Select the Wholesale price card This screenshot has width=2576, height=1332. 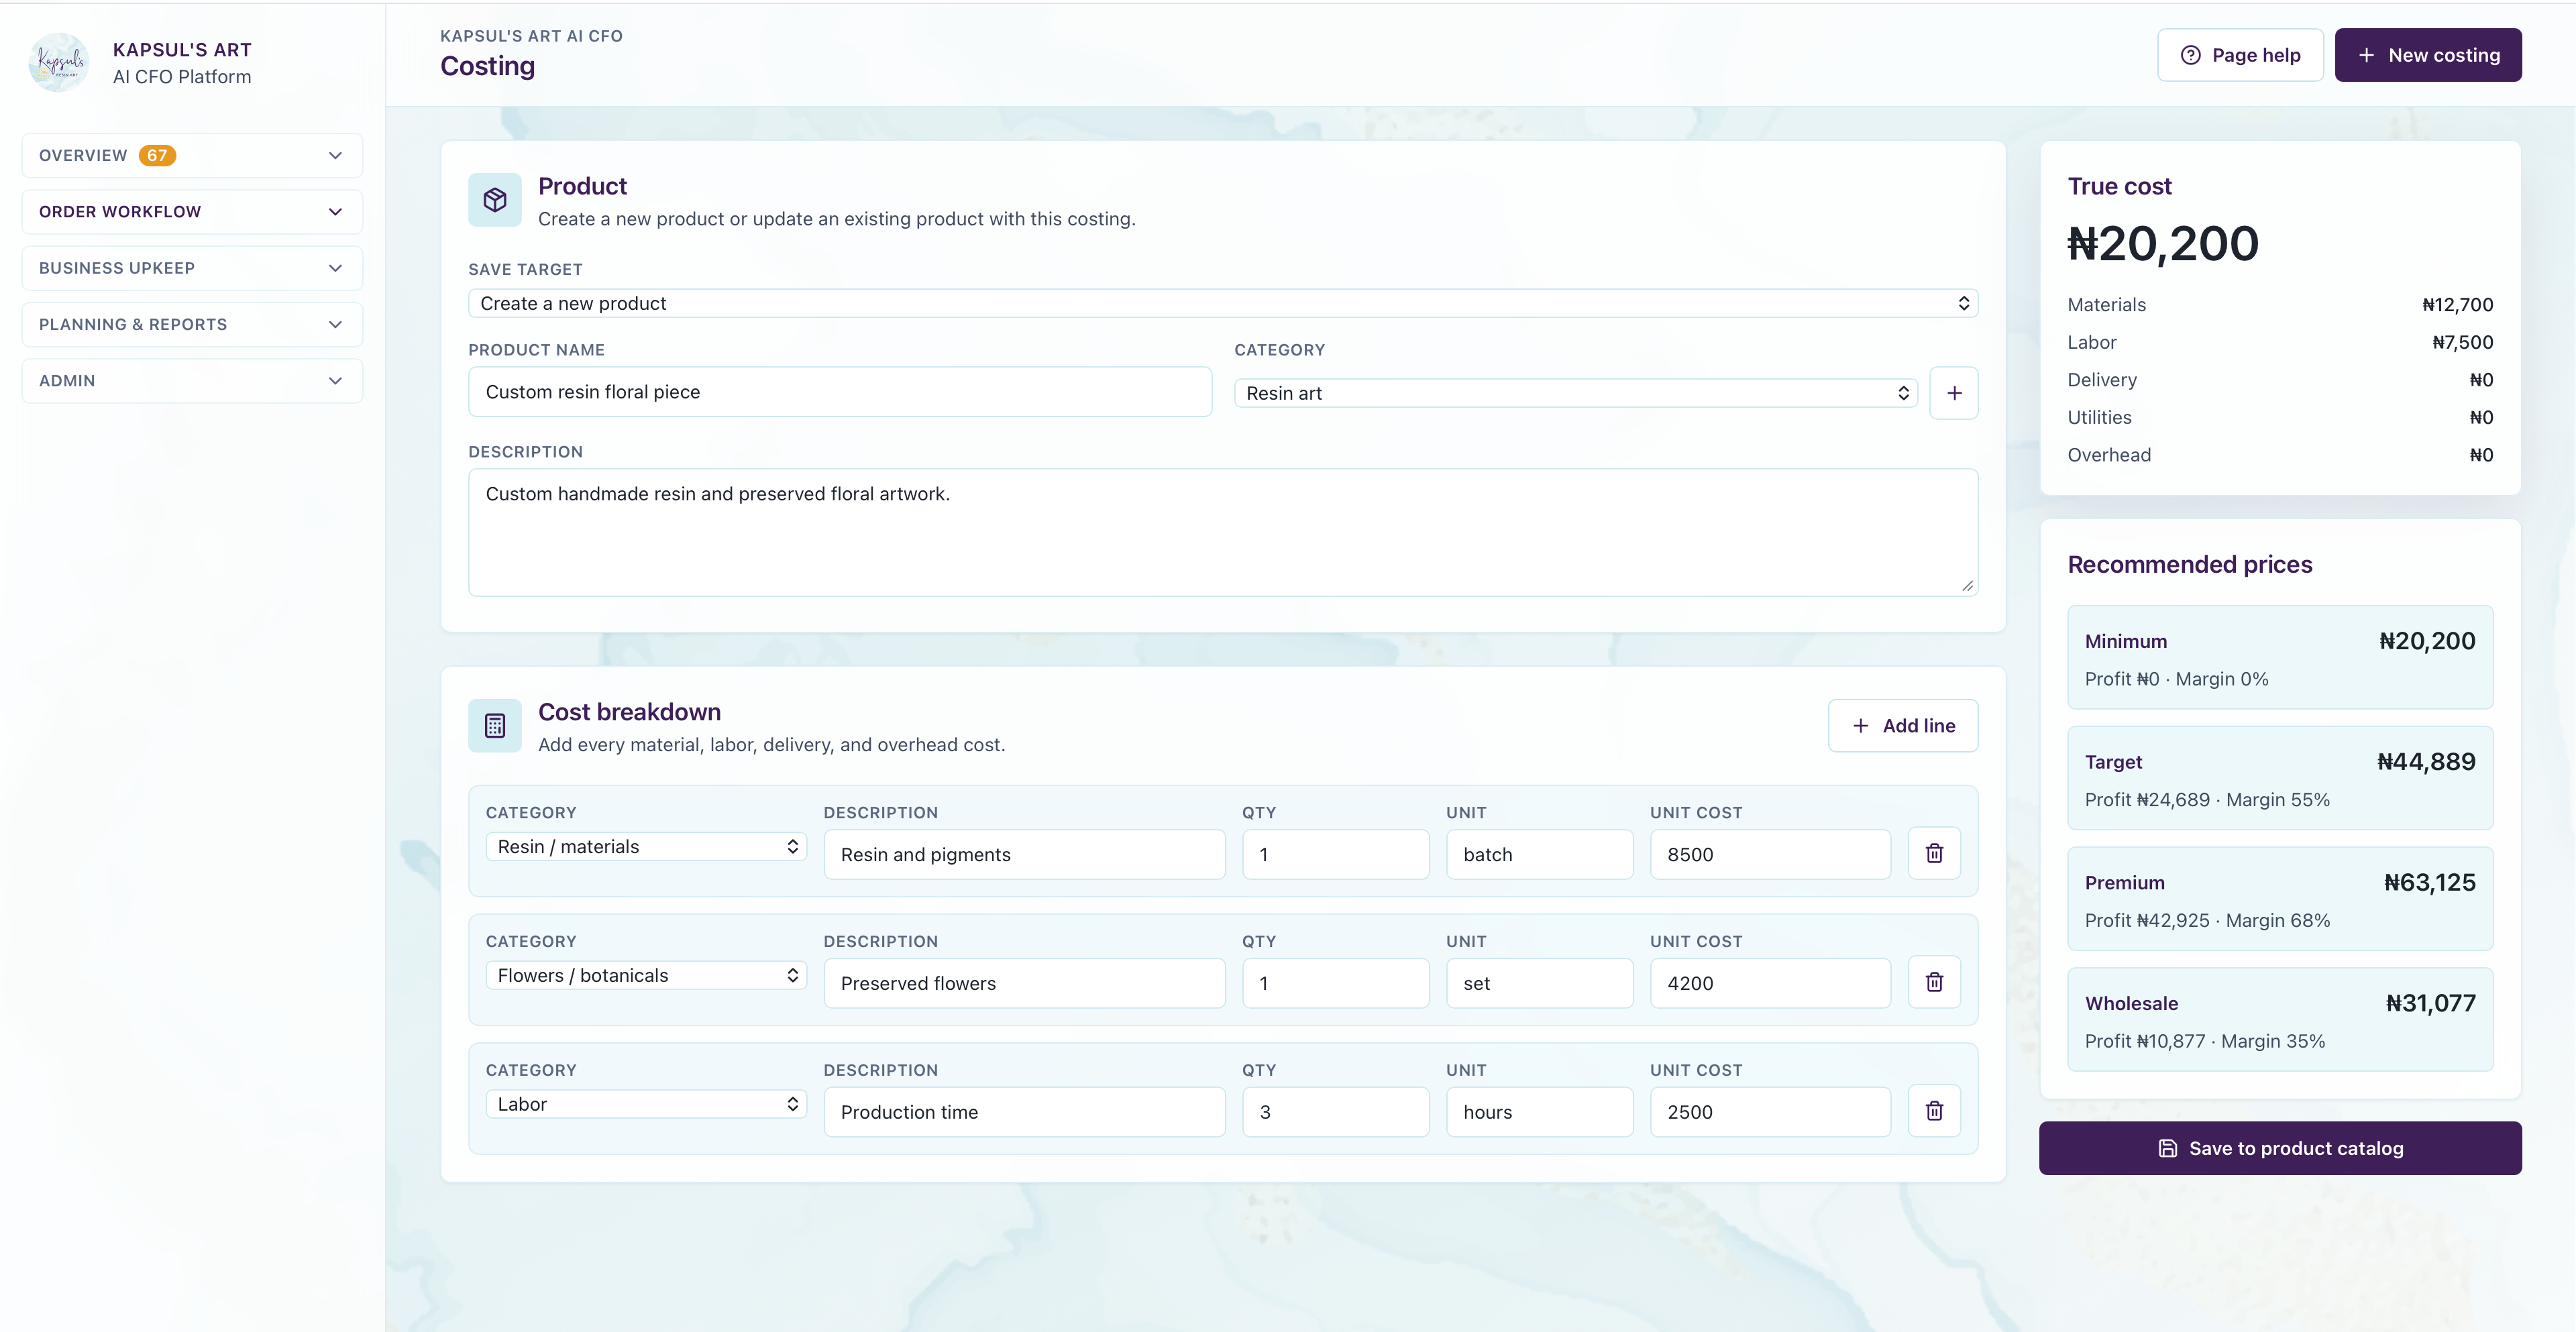click(2280, 1020)
